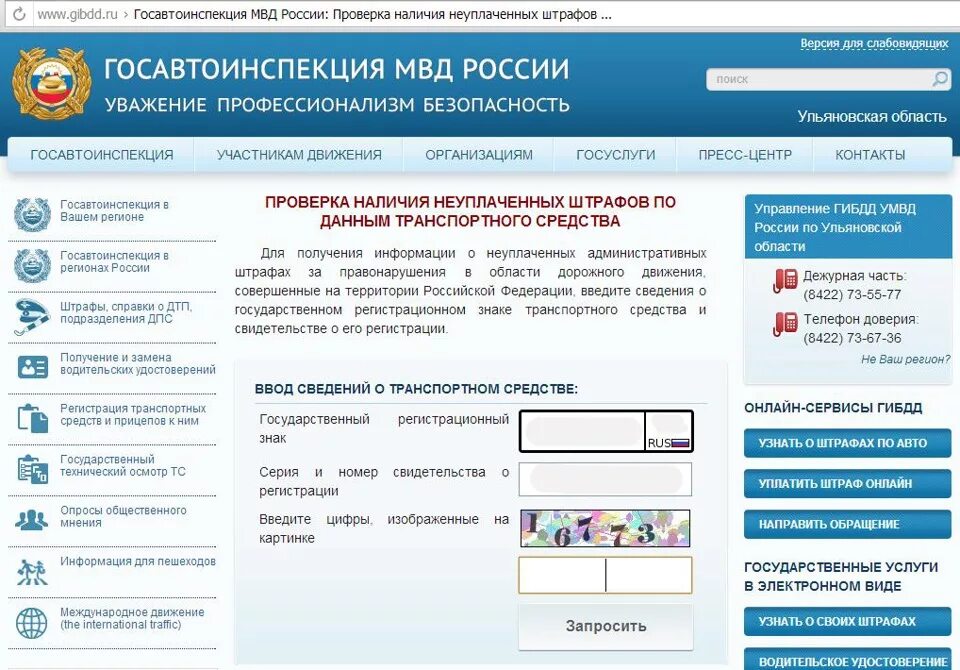The image size is (960, 670).
Task: Click the technical inspection checklist icon
Action: coord(32,469)
